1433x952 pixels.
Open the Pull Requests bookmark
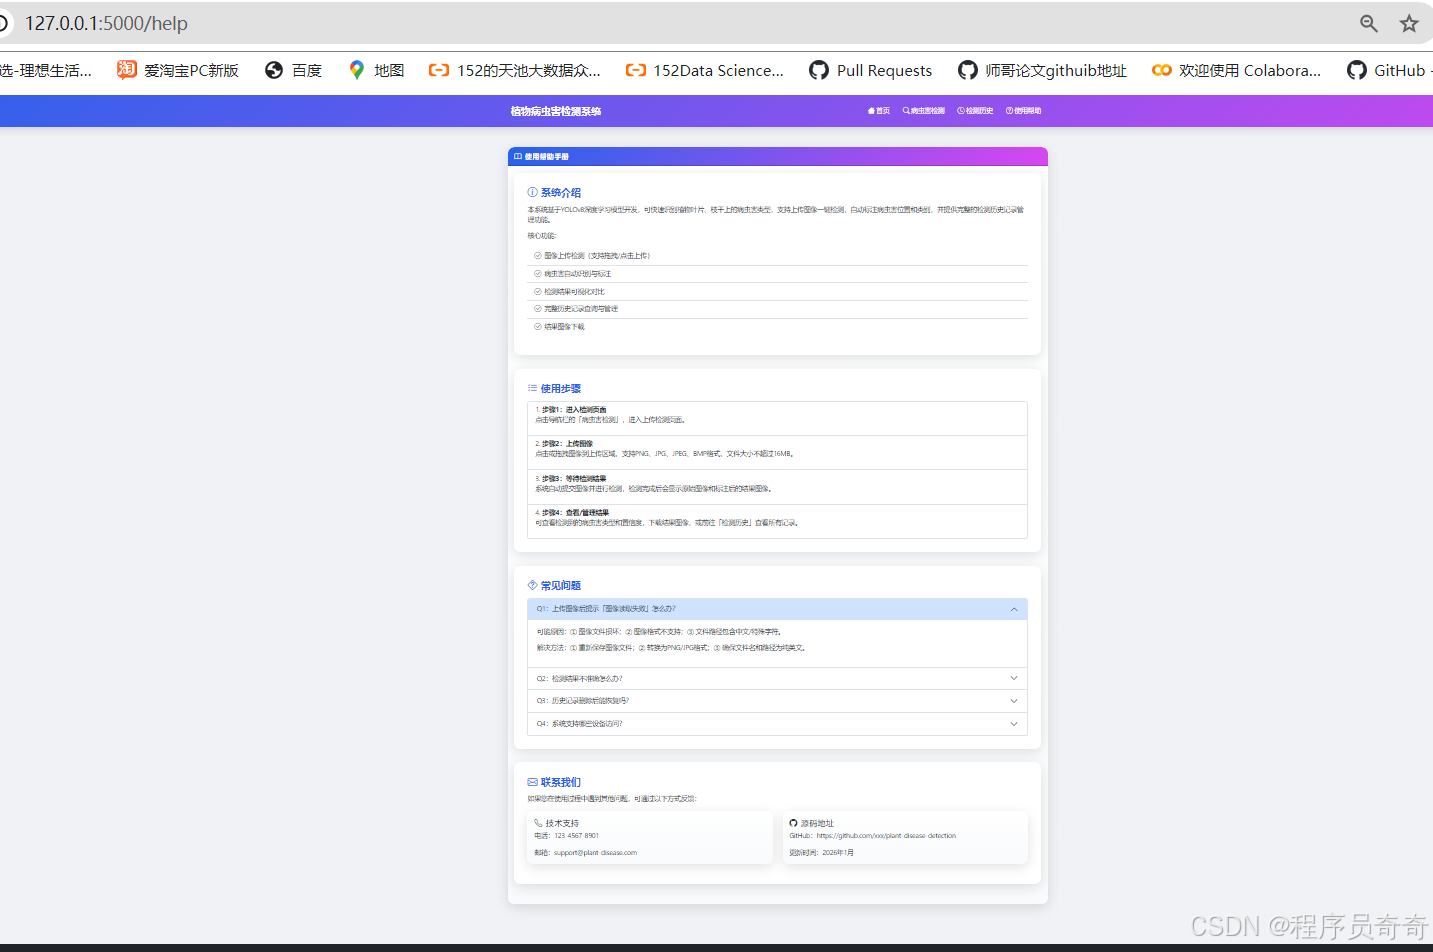[871, 70]
